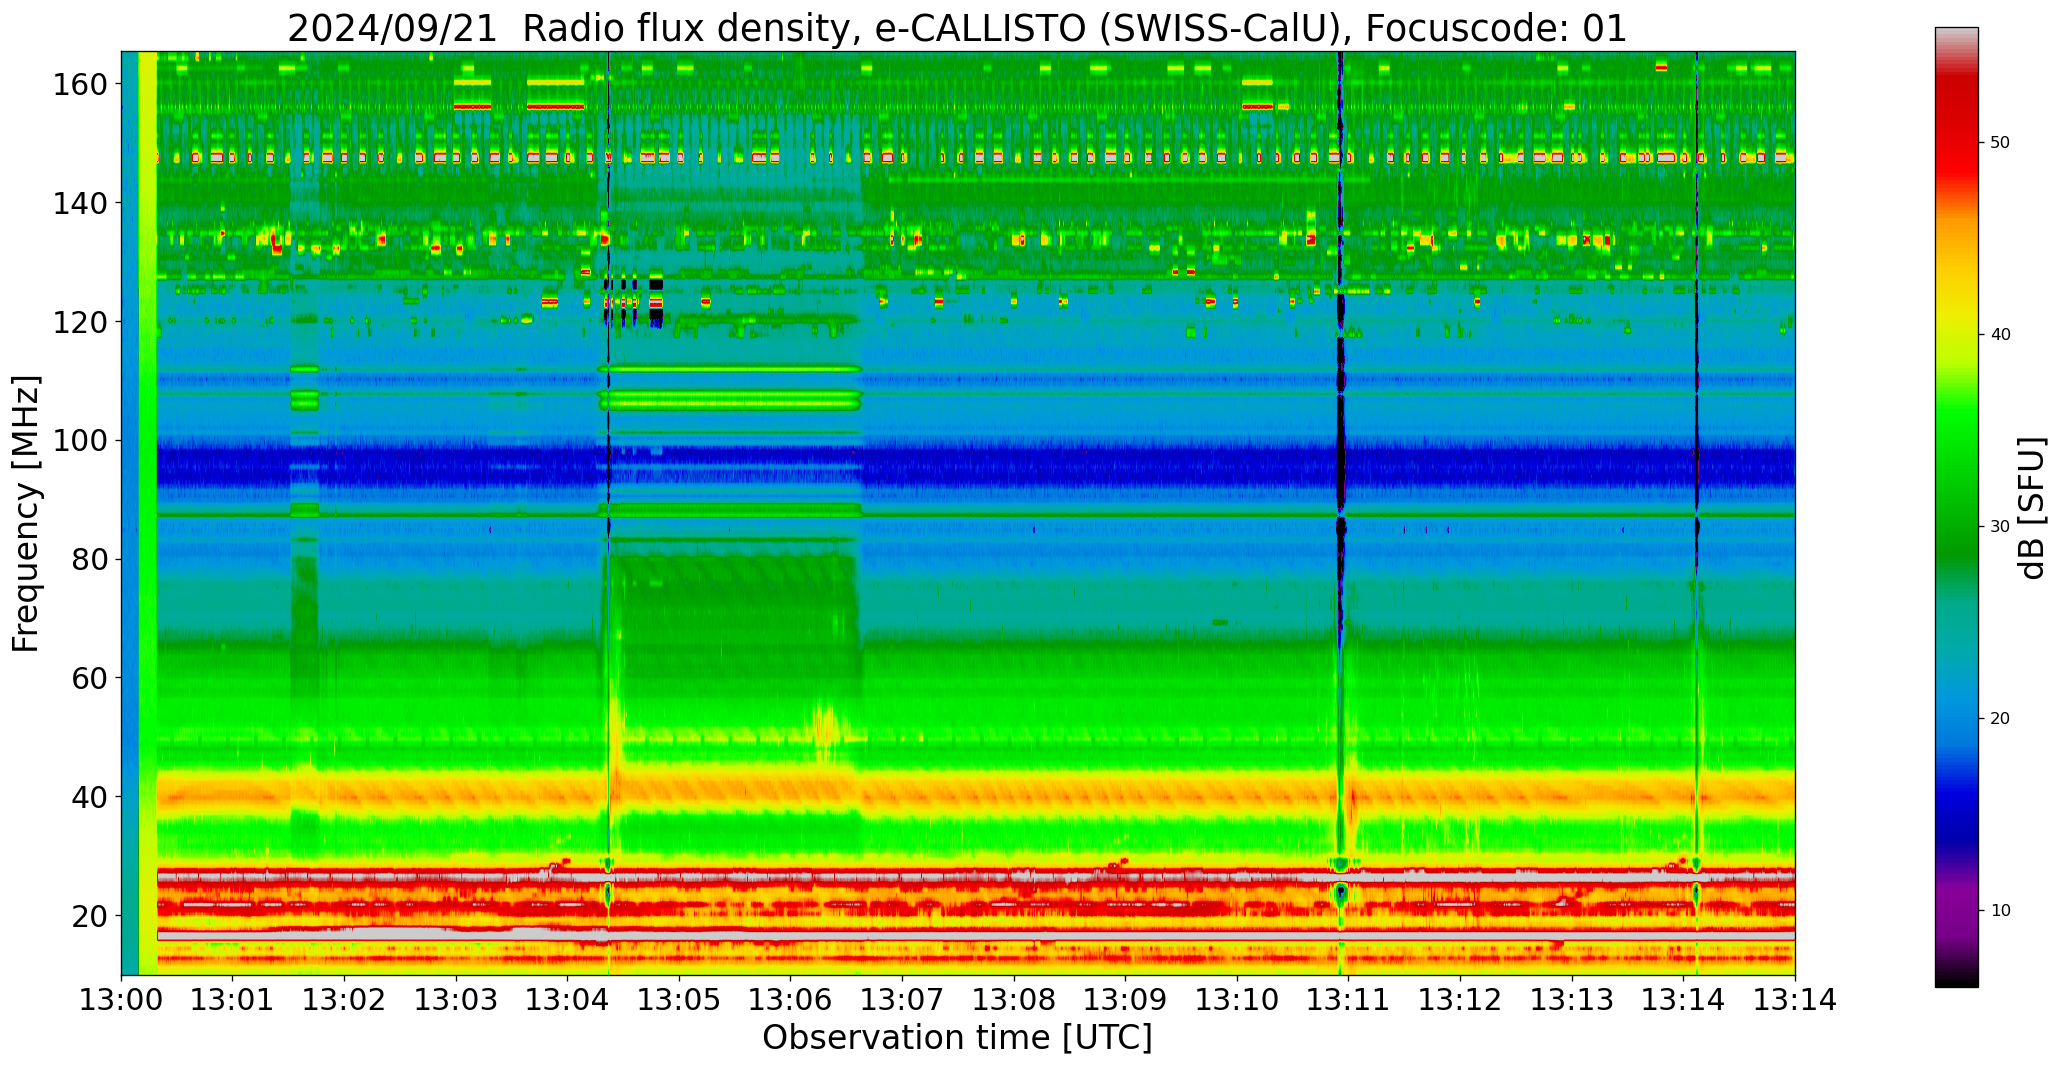Click the 40 frequency tick label

coord(89,796)
